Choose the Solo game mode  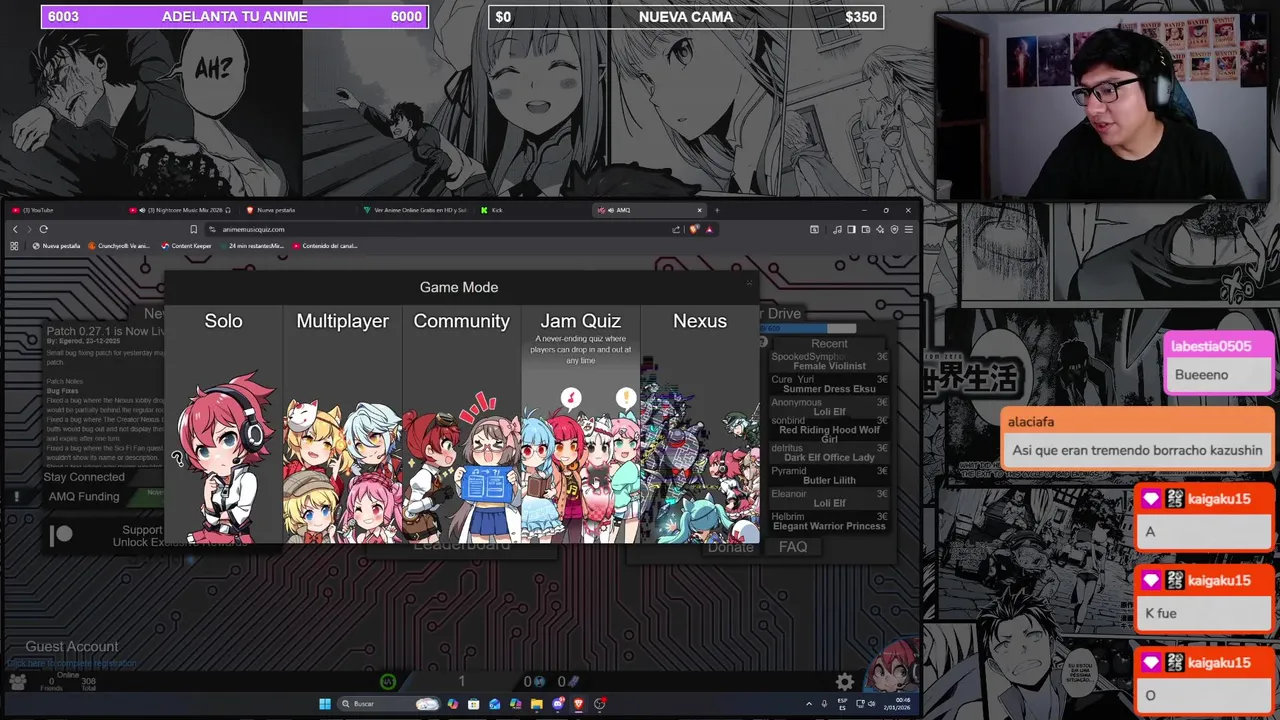coord(223,425)
